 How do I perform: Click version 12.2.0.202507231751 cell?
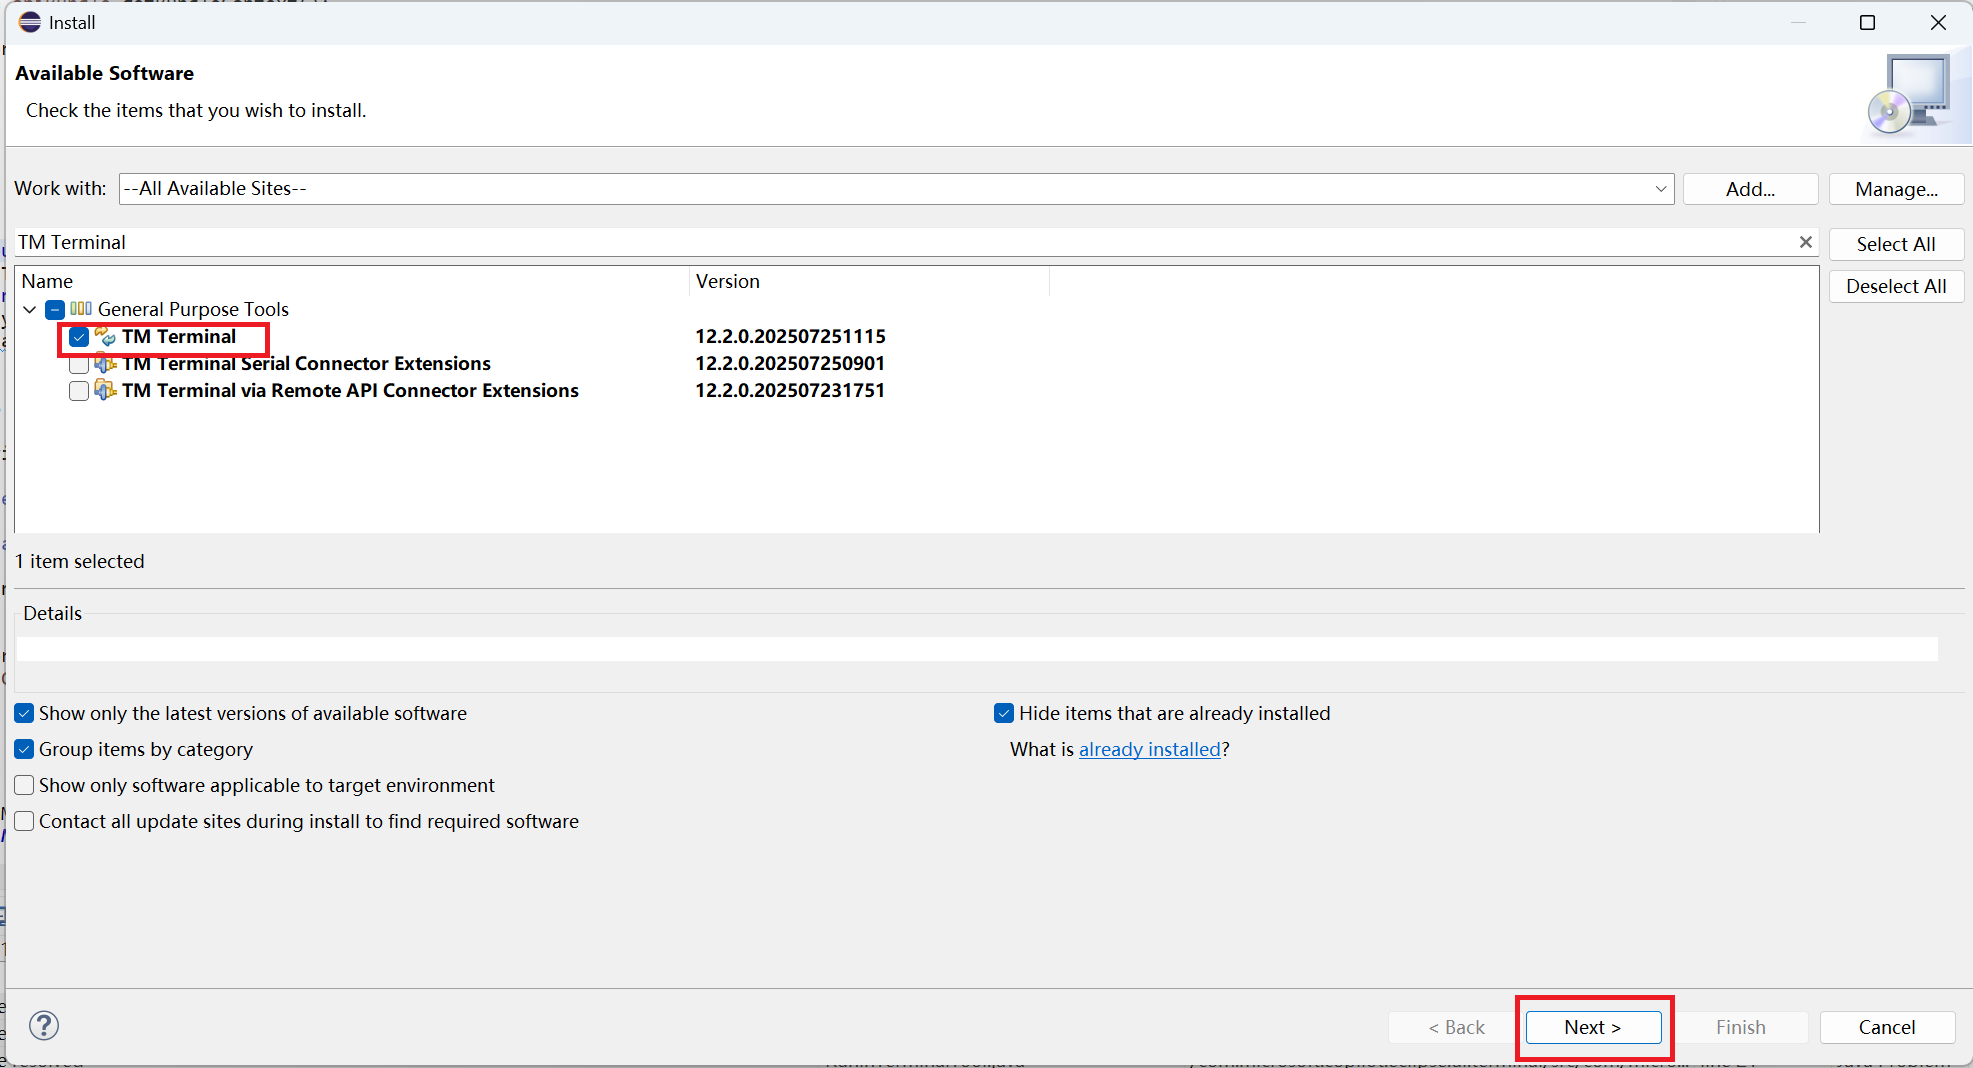coord(790,390)
